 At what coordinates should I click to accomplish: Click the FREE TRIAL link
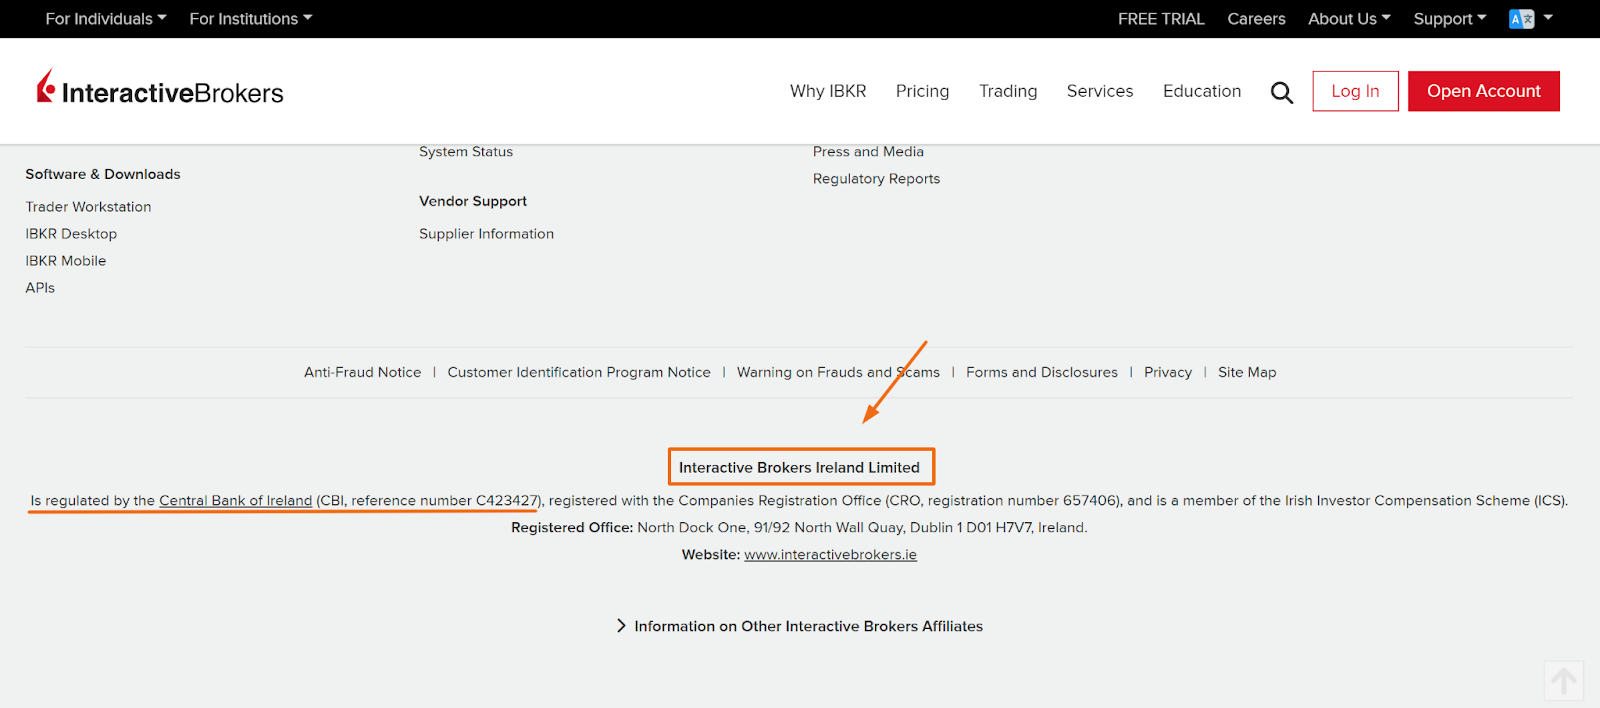[1161, 19]
